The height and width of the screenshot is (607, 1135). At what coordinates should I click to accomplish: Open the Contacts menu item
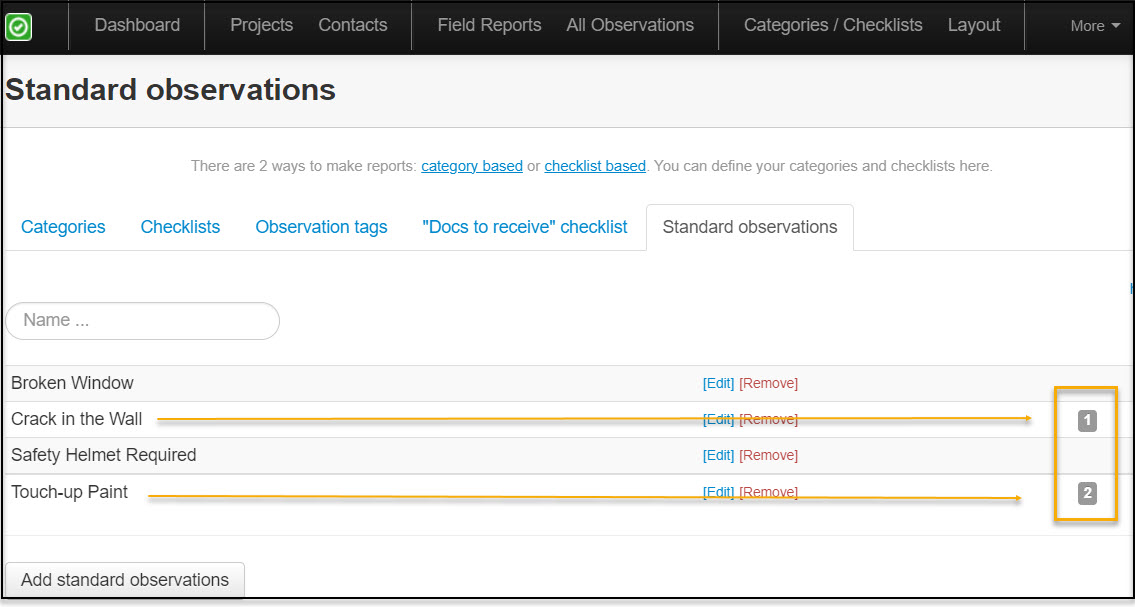(x=352, y=25)
